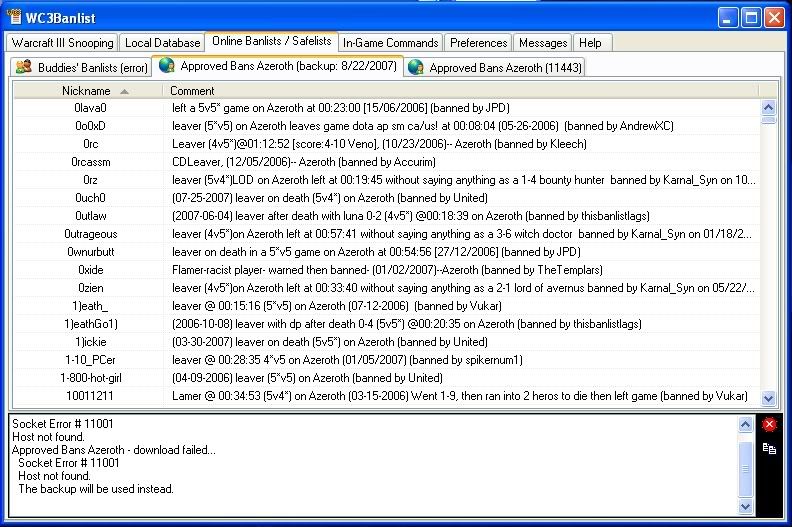
Task: Click comment banned by Kleech
Action: [x=379, y=144]
